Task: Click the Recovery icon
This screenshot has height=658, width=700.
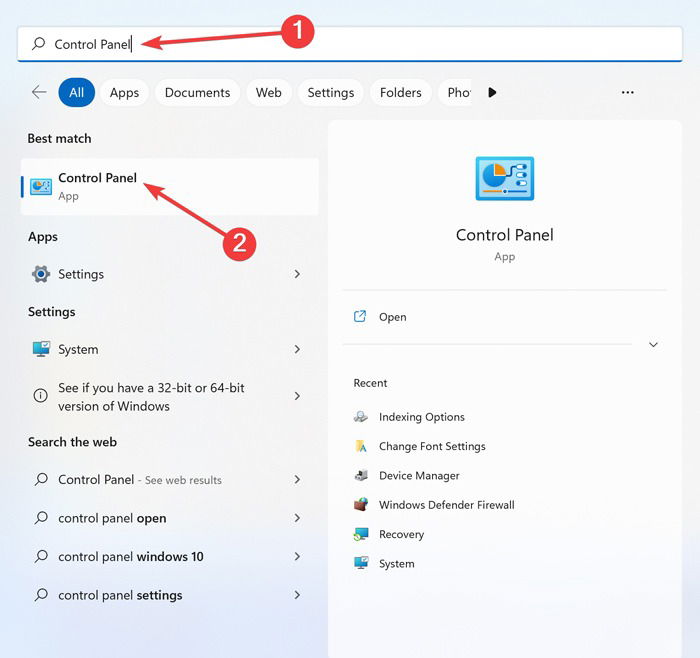Action: (361, 534)
